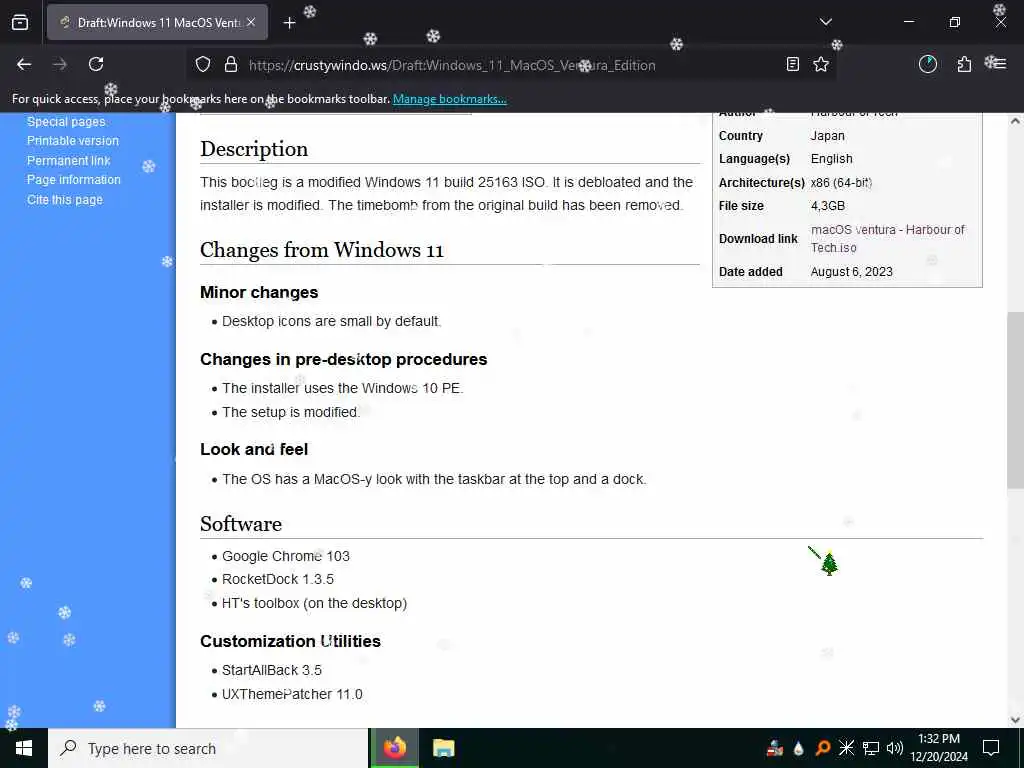Open Printable version sidebar link
The width and height of the screenshot is (1024, 768).
click(x=72, y=140)
